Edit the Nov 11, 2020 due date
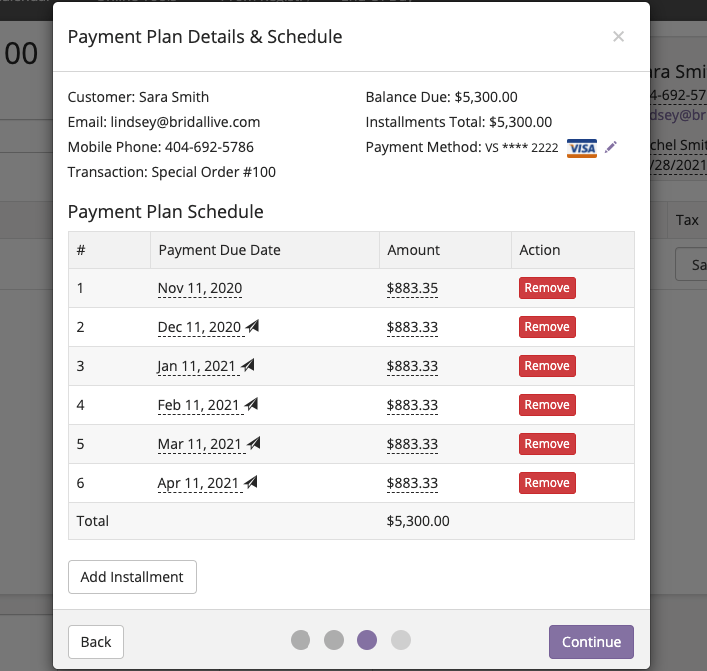Viewport: 707px width, 671px height. coord(200,288)
